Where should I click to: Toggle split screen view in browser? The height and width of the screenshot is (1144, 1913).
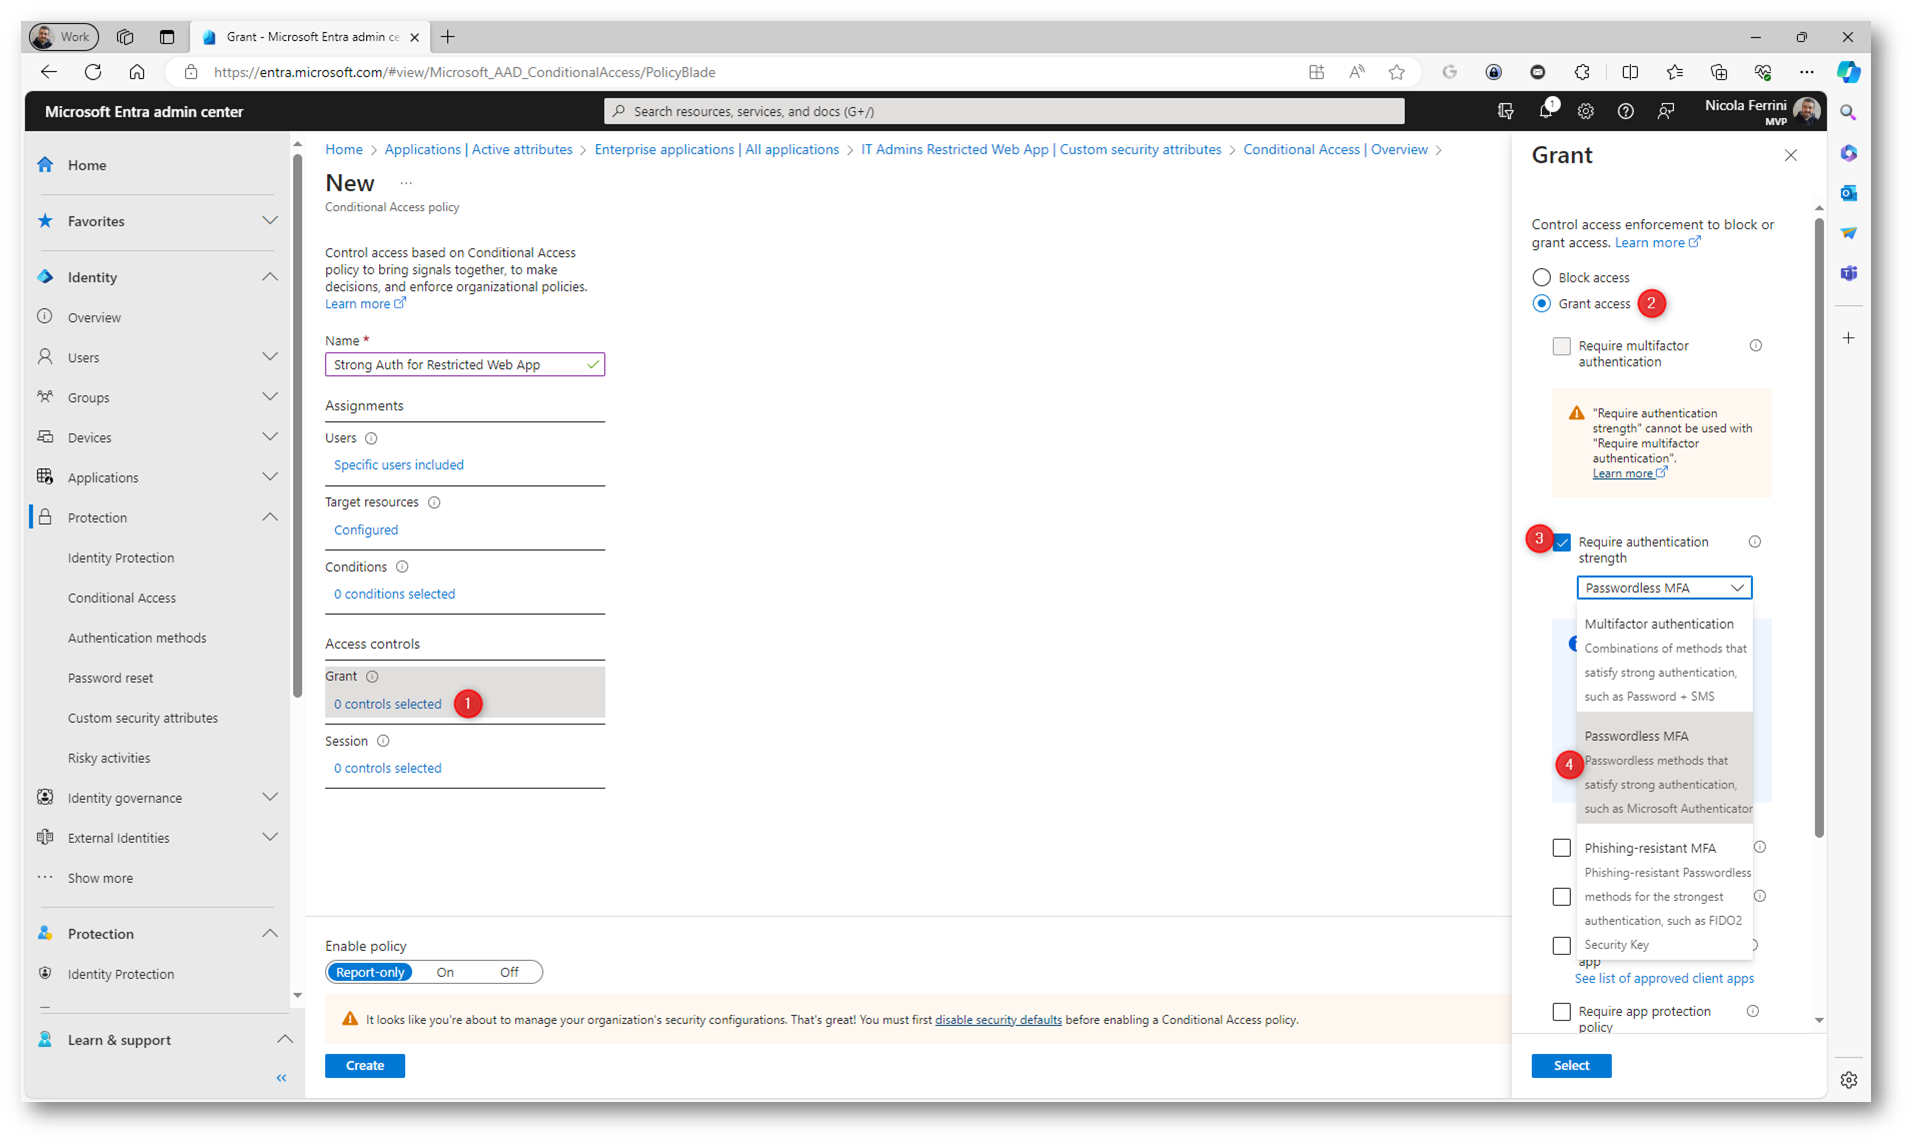pos(1630,72)
